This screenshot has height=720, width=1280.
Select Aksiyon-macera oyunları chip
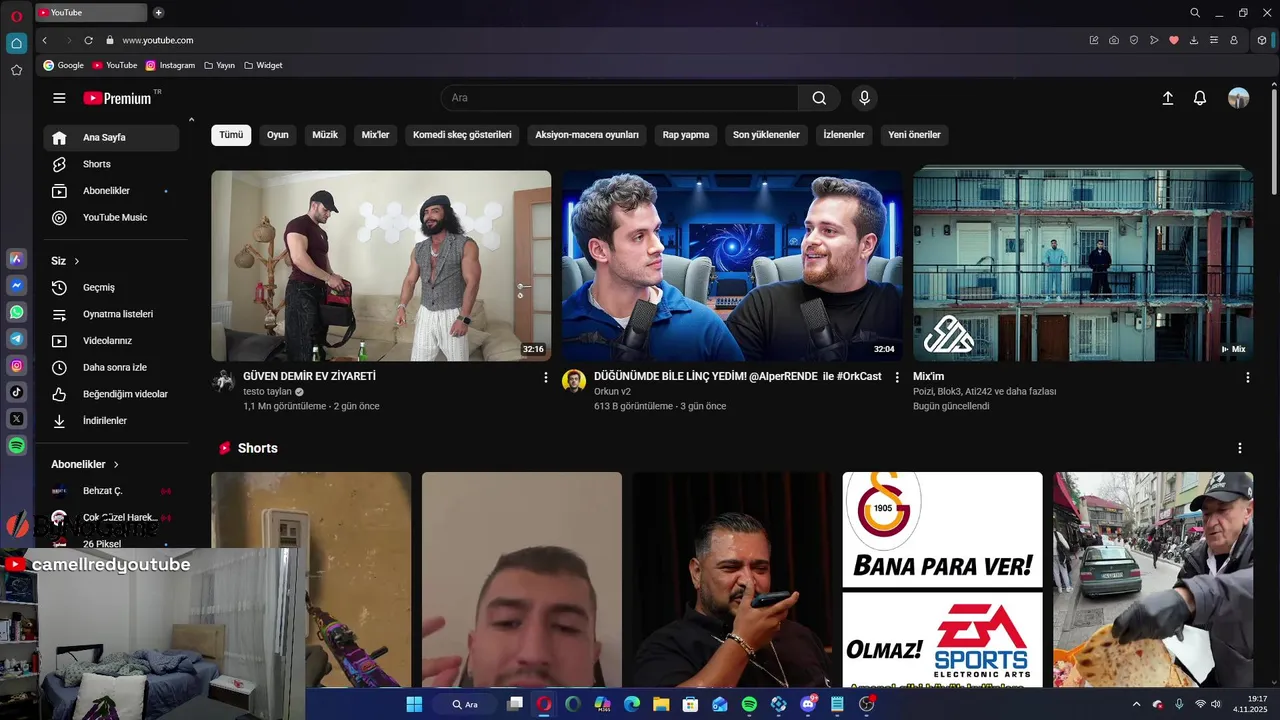pos(587,135)
